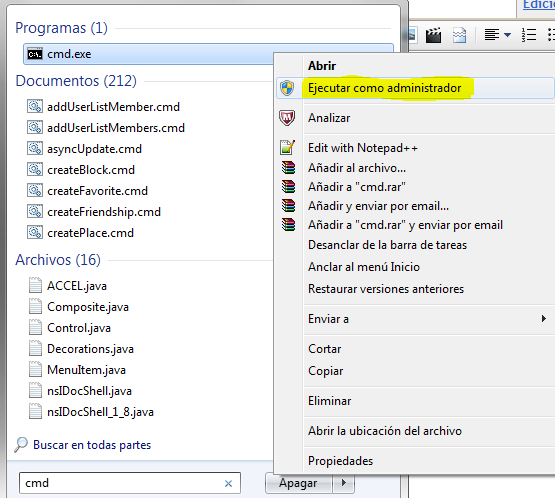The height and width of the screenshot is (498, 555).
Task: Click the file icon of createFriendship.cmd
Action: point(35,211)
